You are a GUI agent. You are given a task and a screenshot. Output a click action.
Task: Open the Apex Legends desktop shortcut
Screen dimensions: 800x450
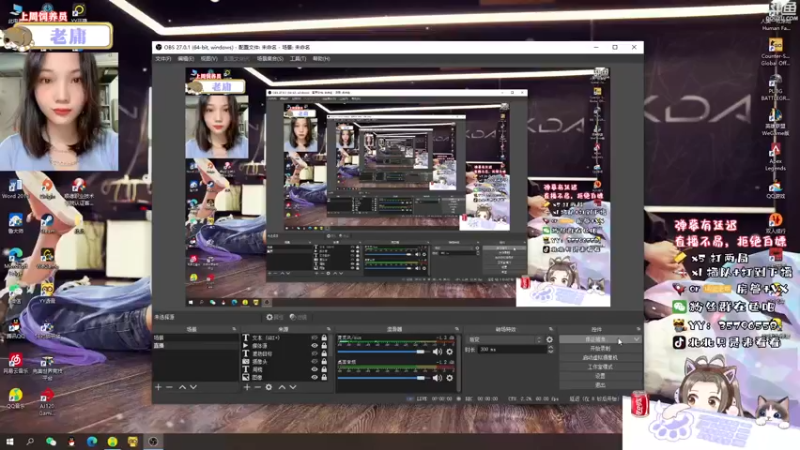point(775,158)
